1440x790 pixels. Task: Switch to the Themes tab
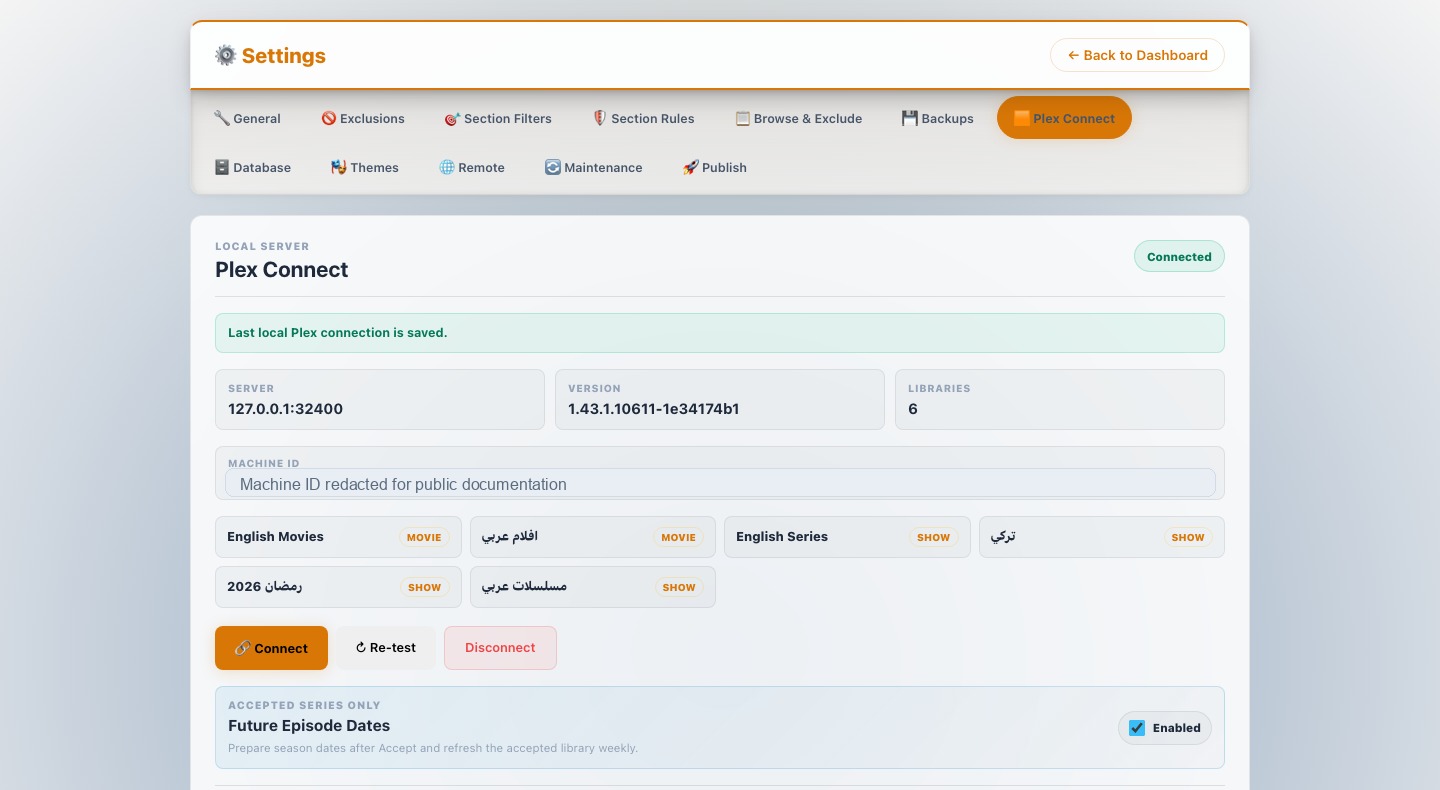[365, 167]
